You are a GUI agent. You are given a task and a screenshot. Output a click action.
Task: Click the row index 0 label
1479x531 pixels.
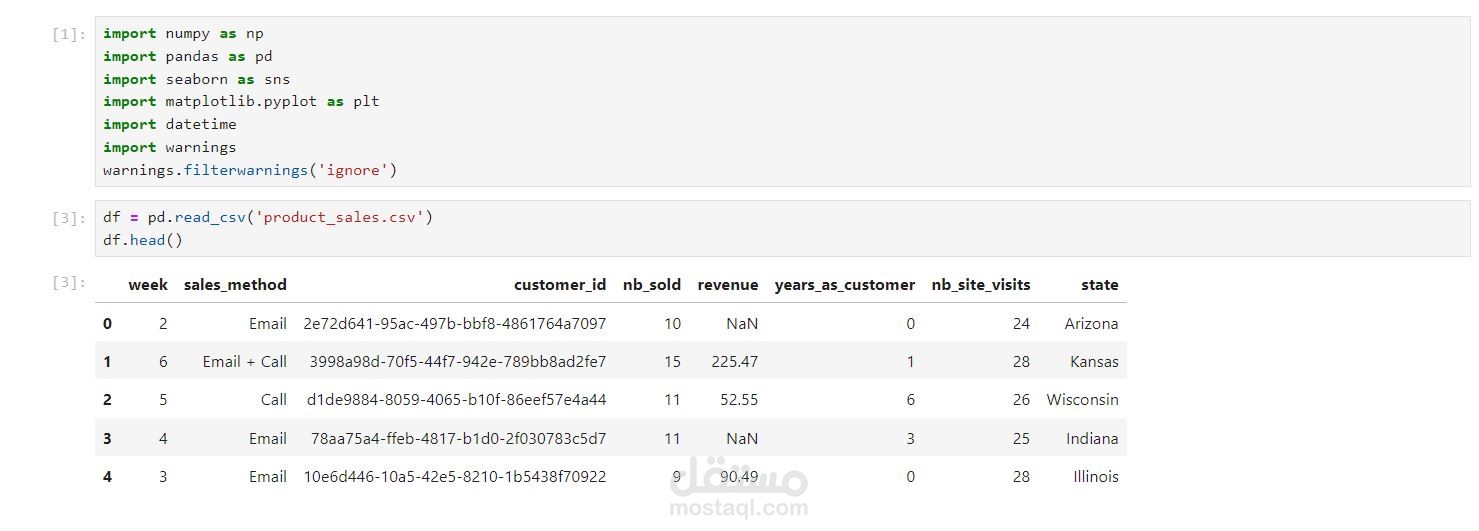[x=107, y=324]
